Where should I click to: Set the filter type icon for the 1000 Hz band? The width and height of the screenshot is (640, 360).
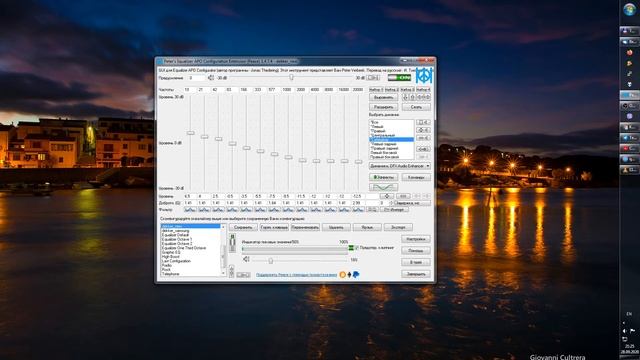click(288, 209)
